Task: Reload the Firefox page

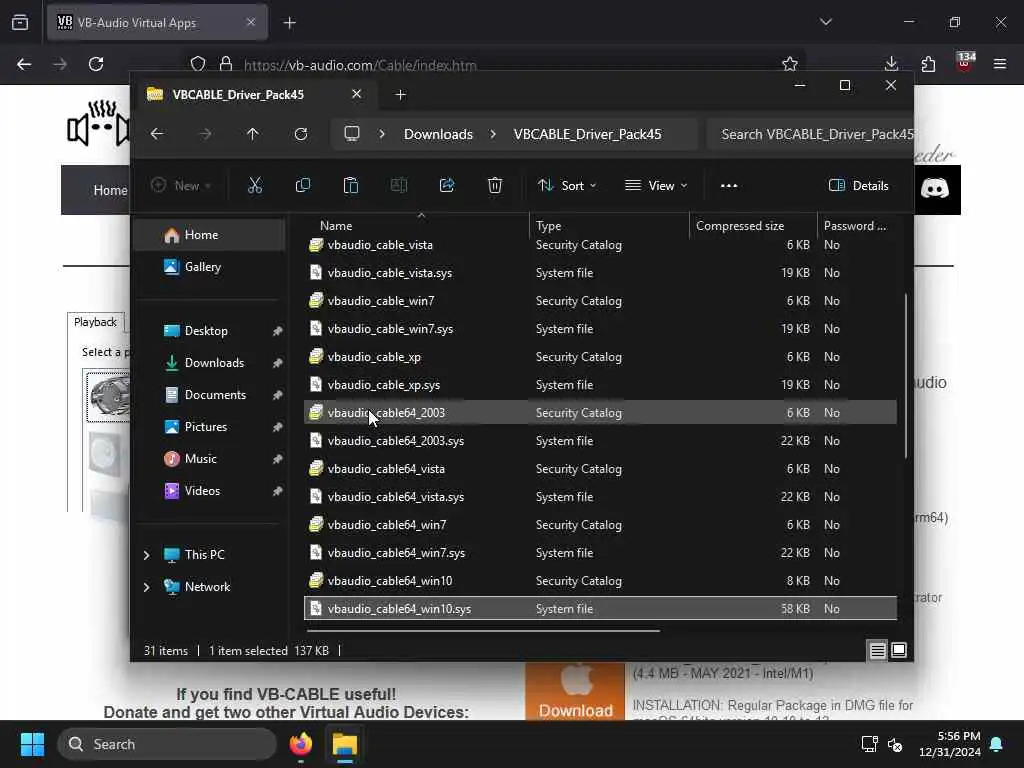Action: coord(96,64)
